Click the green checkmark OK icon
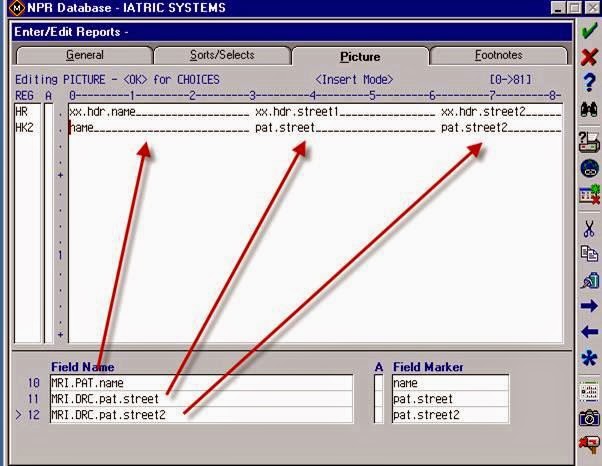 point(589,31)
